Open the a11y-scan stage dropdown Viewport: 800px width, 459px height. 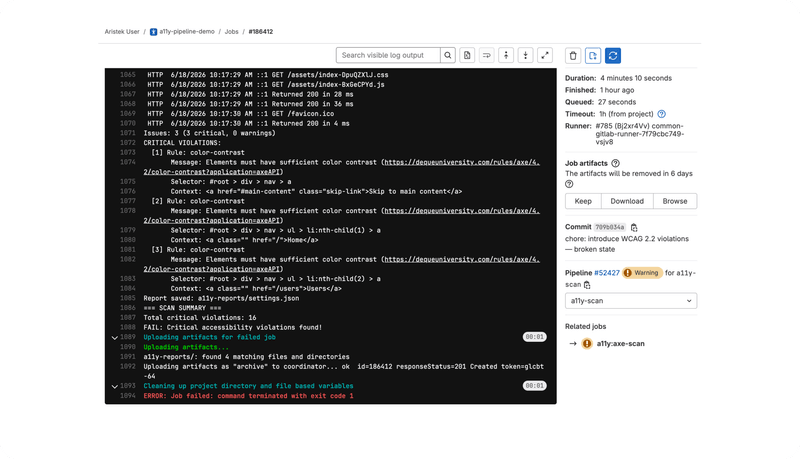631,301
